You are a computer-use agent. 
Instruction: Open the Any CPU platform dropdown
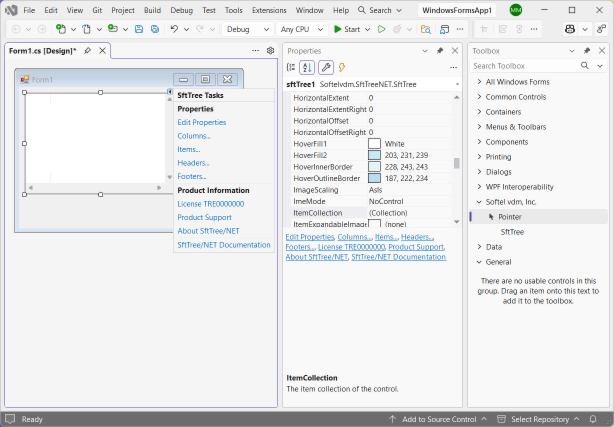[x=302, y=29]
